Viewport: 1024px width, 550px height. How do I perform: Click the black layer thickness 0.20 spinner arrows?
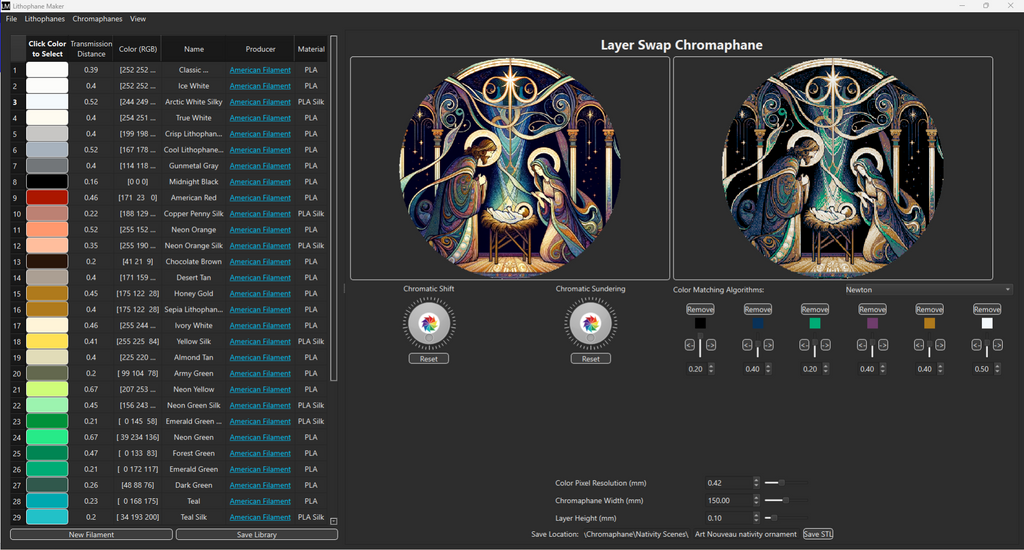pyautogui.click(x=711, y=369)
